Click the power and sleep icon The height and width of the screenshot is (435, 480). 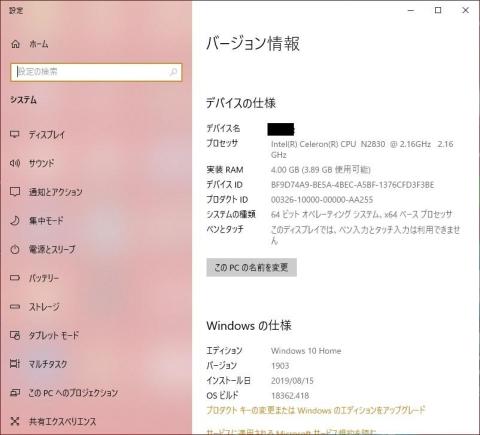[x=15, y=249]
